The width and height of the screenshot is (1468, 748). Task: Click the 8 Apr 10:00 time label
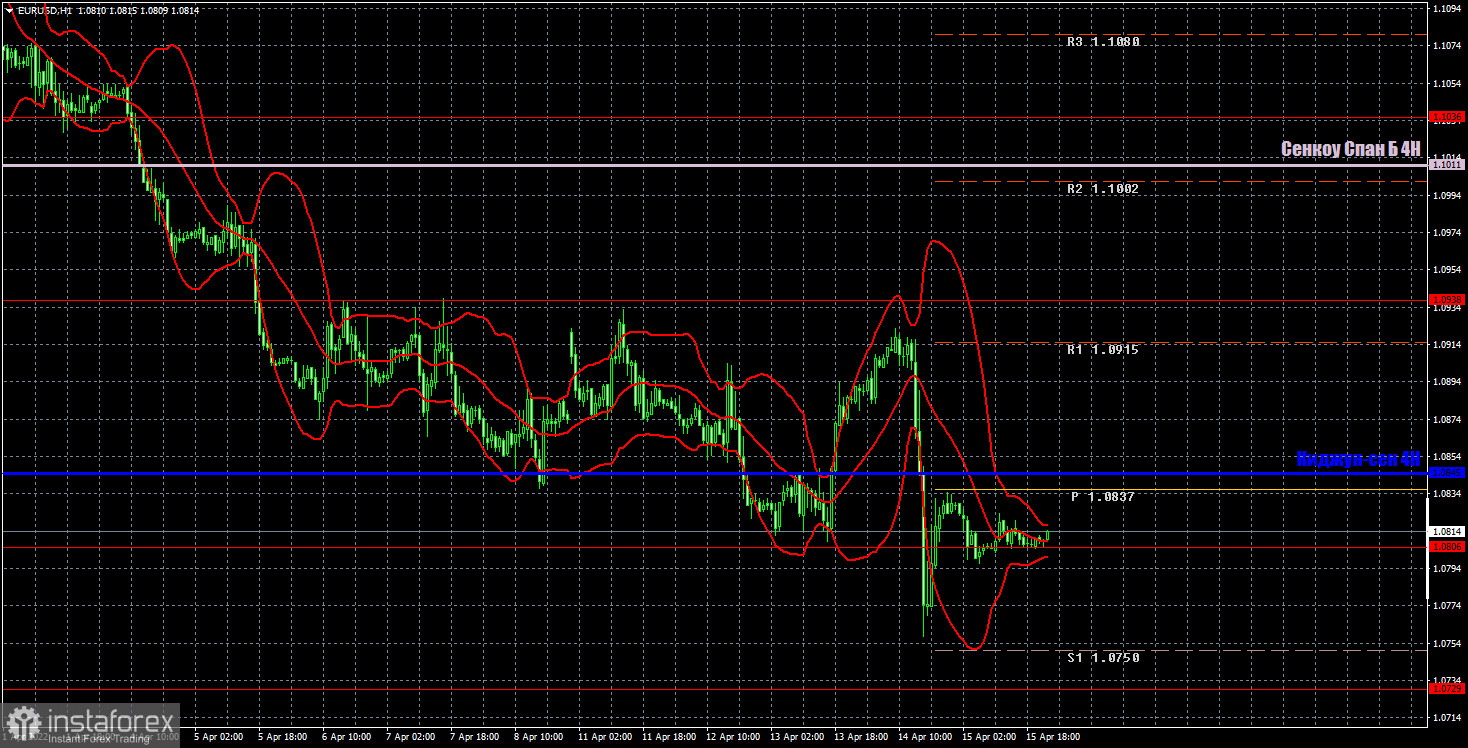(540, 736)
